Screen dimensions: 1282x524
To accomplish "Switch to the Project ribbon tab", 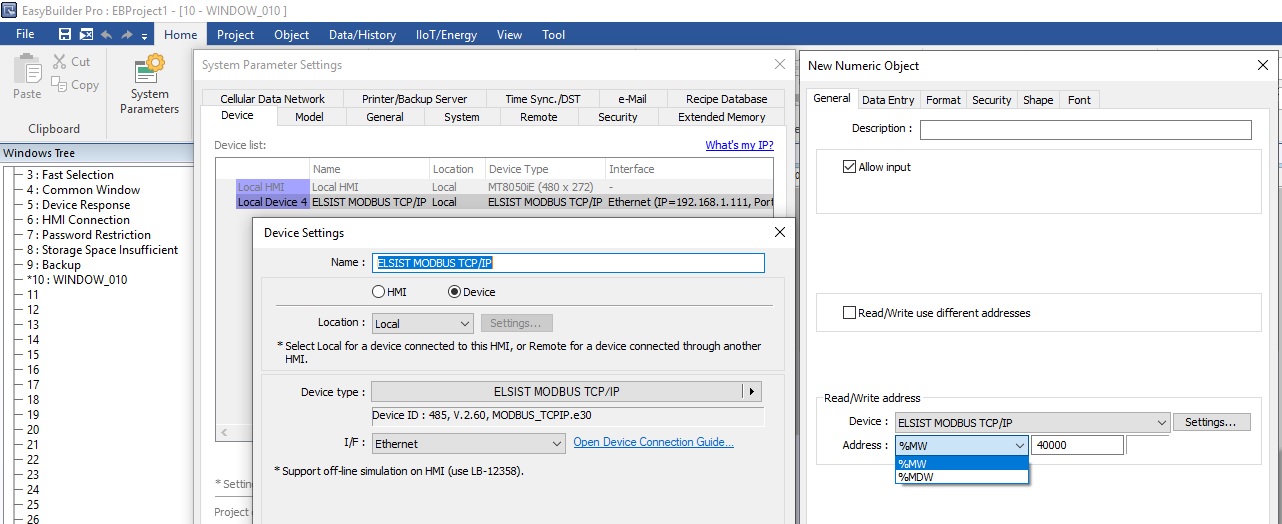I will (x=236, y=35).
